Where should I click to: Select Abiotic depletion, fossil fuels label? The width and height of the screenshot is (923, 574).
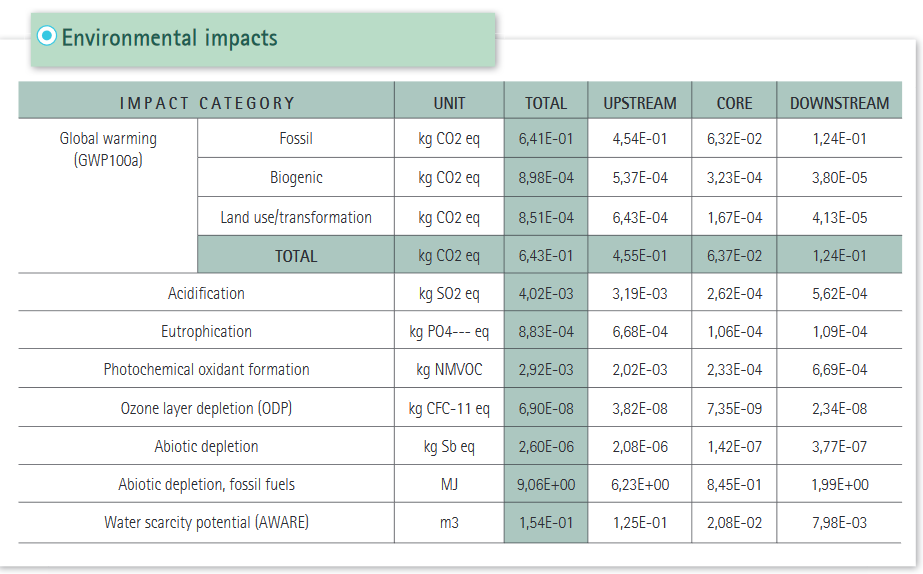pyautogui.click(x=206, y=484)
